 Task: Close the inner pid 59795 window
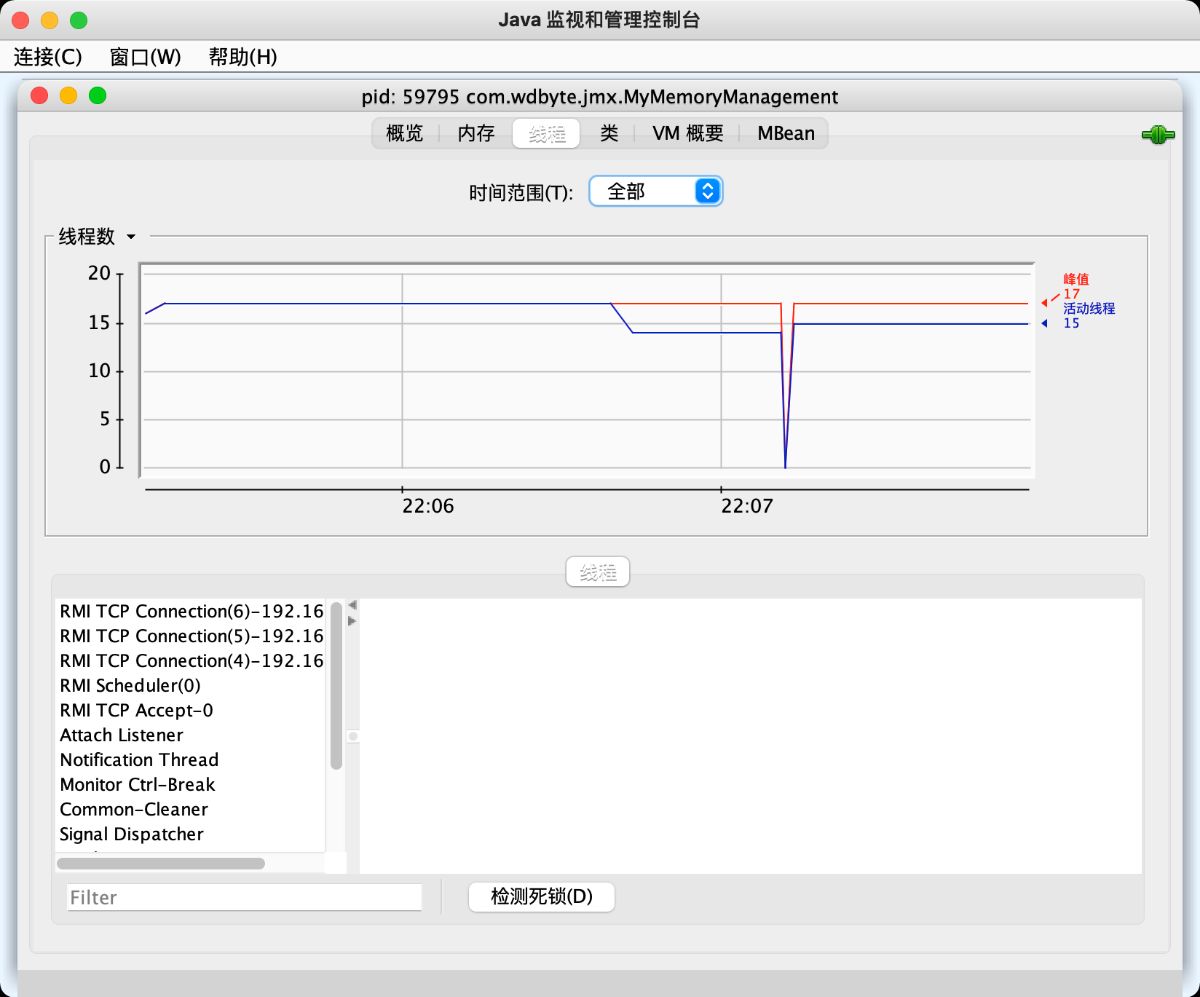(40, 96)
